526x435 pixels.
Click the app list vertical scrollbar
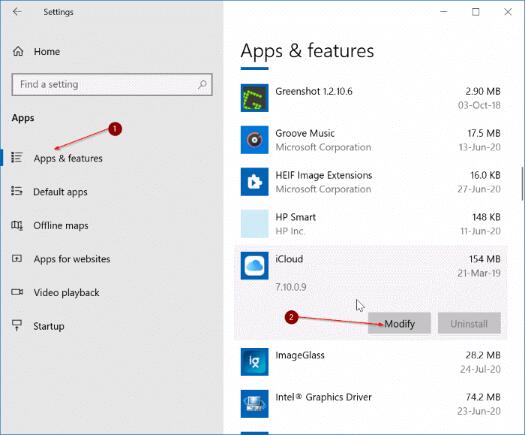coord(523,184)
